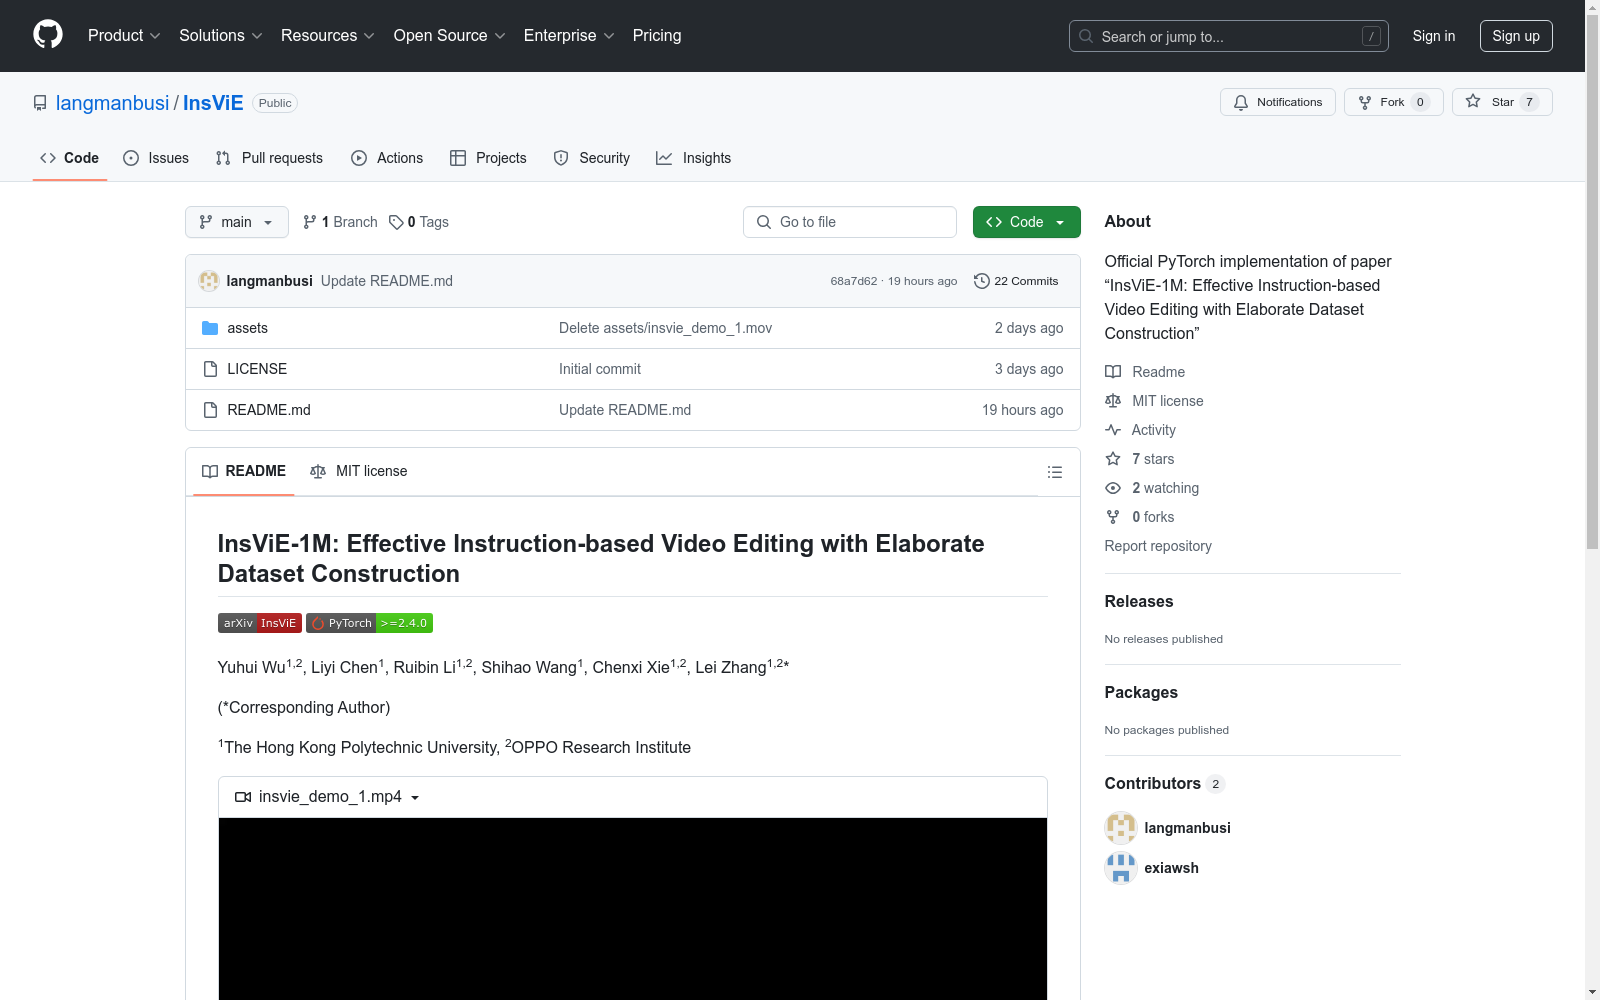Screen dimensions: 1600x1000
Task: Expand the insvie_demo_1.mp4 video dropdown
Action: tap(327, 797)
